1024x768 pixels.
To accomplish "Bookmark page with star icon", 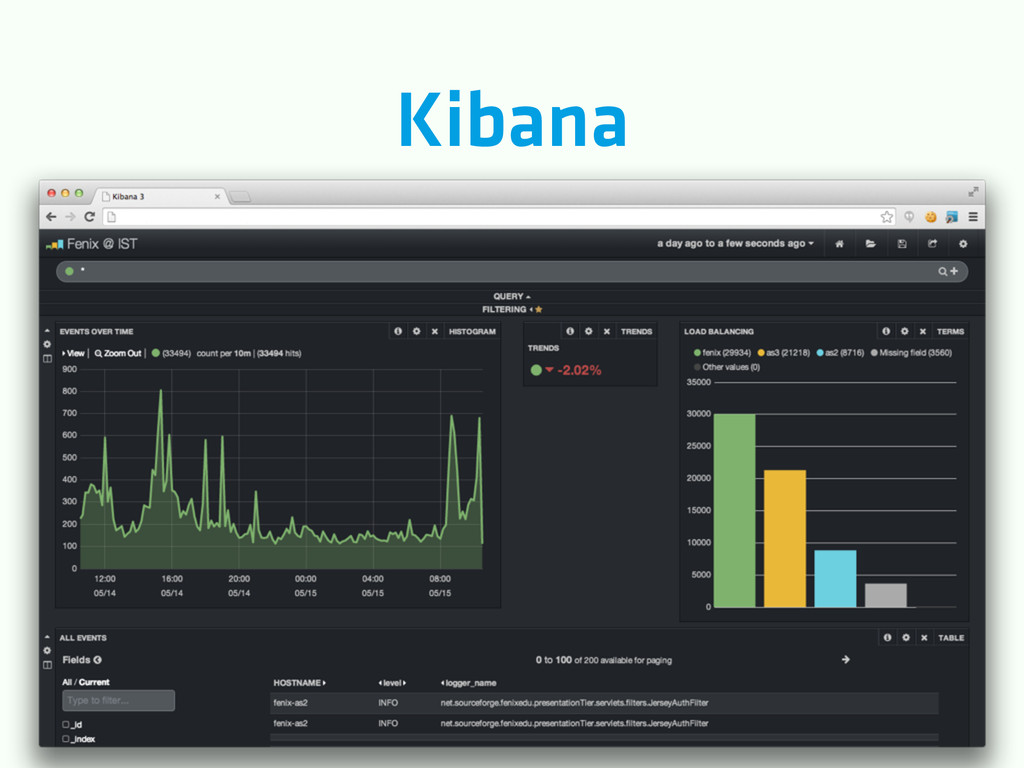I will coord(886,217).
